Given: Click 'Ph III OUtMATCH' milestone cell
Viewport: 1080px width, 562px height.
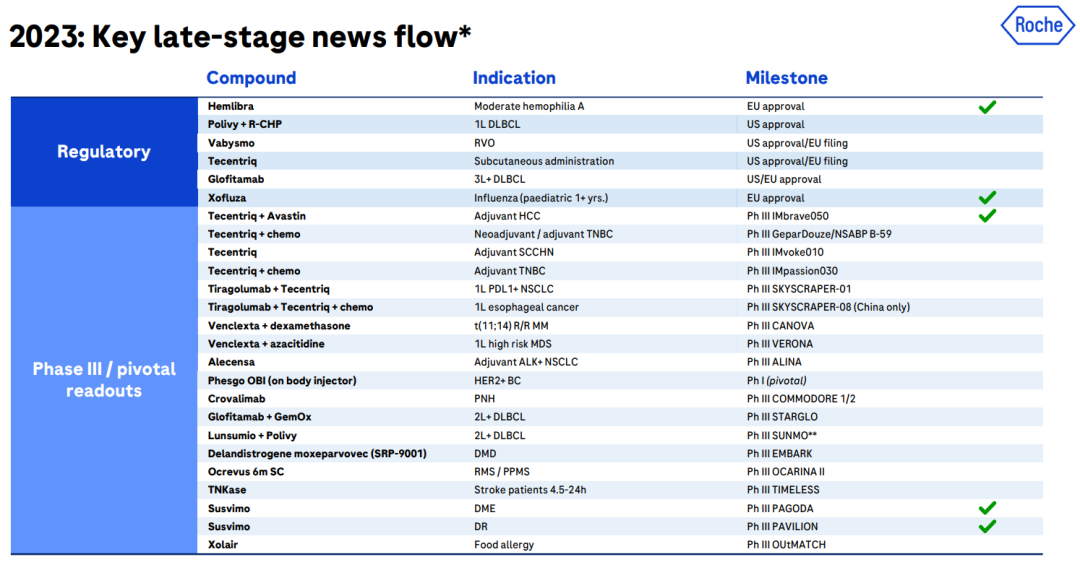Looking at the screenshot, I should click(x=786, y=545).
